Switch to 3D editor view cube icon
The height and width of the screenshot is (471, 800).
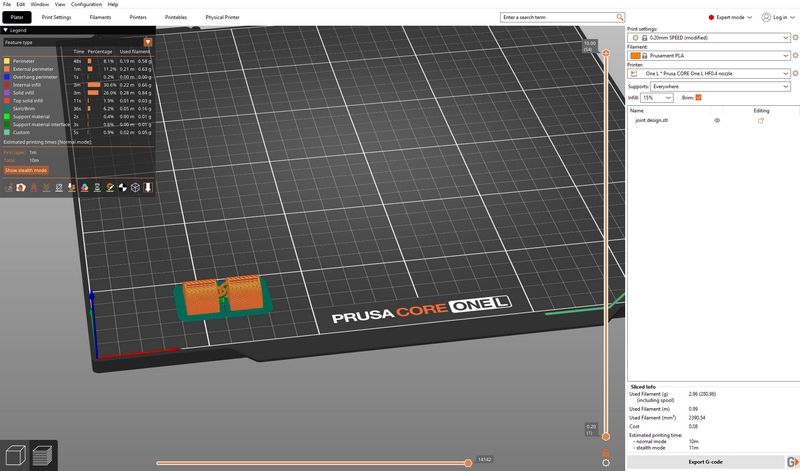click(x=15, y=455)
